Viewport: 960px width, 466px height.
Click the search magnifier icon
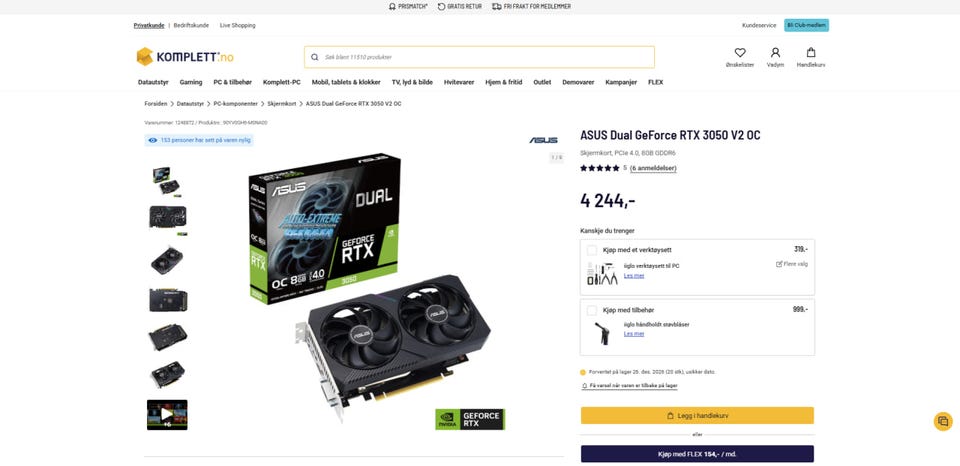coord(315,57)
